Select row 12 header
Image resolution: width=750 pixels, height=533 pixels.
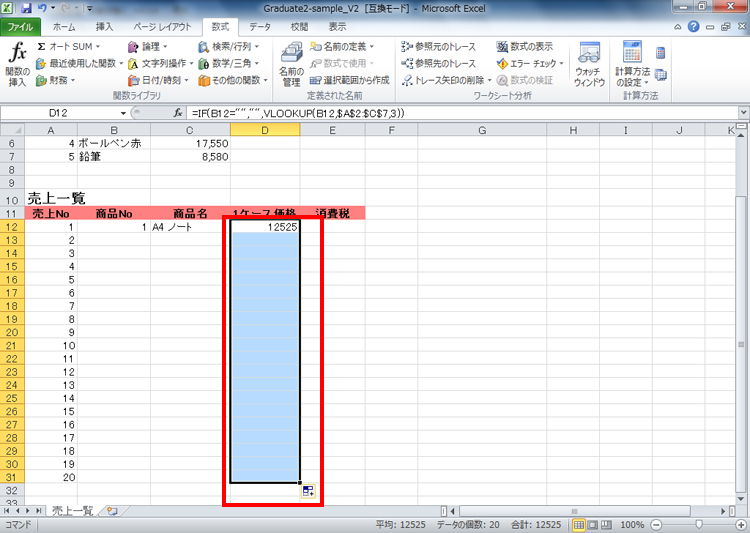(12, 227)
